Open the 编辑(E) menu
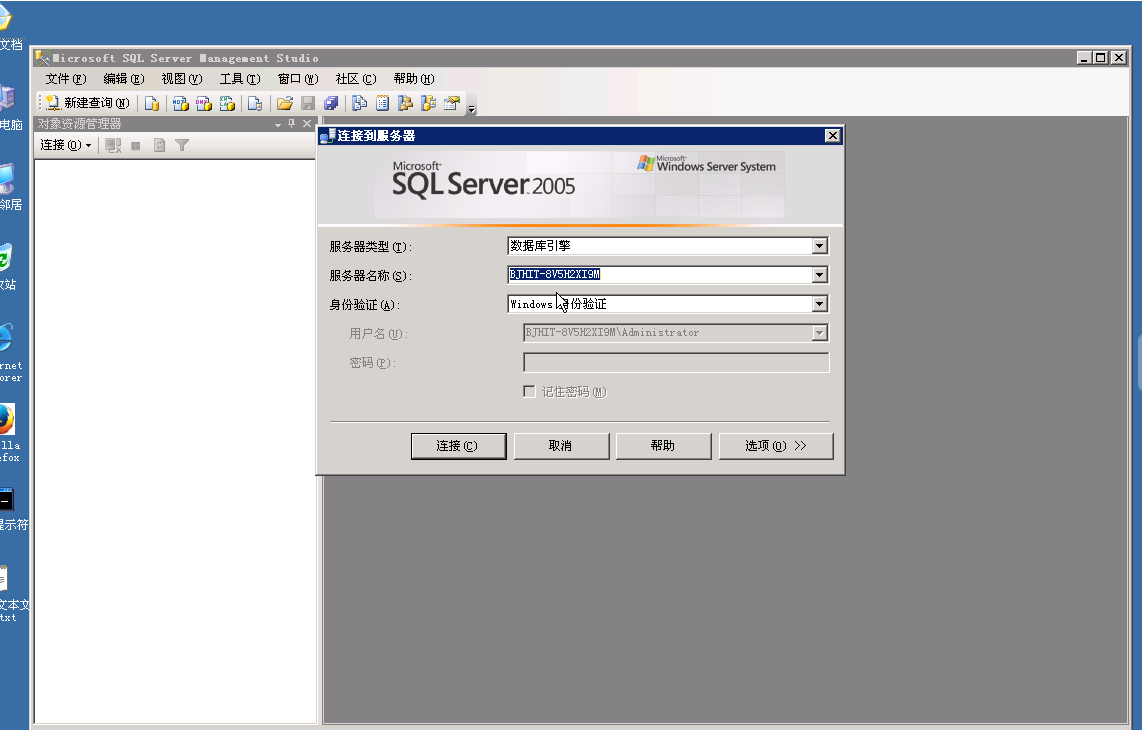 (x=124, y=79)
